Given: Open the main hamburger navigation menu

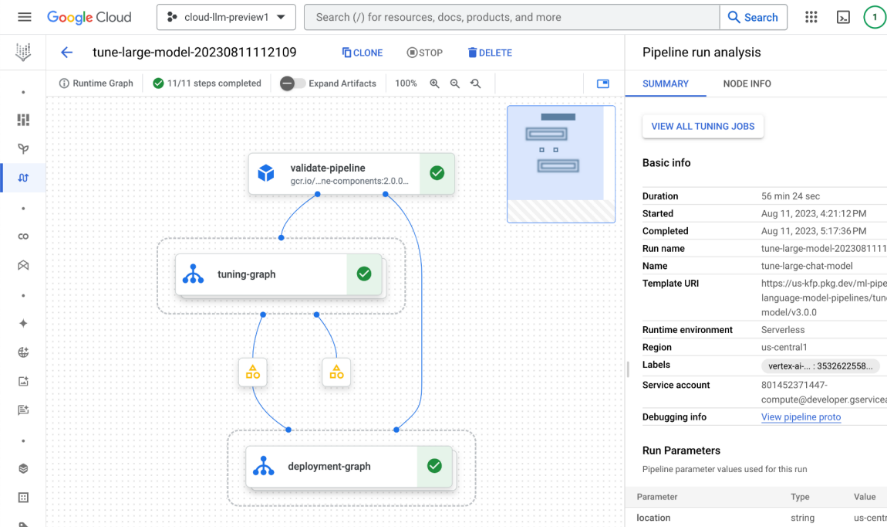Looking at the screenshot, I should point(24,17).
